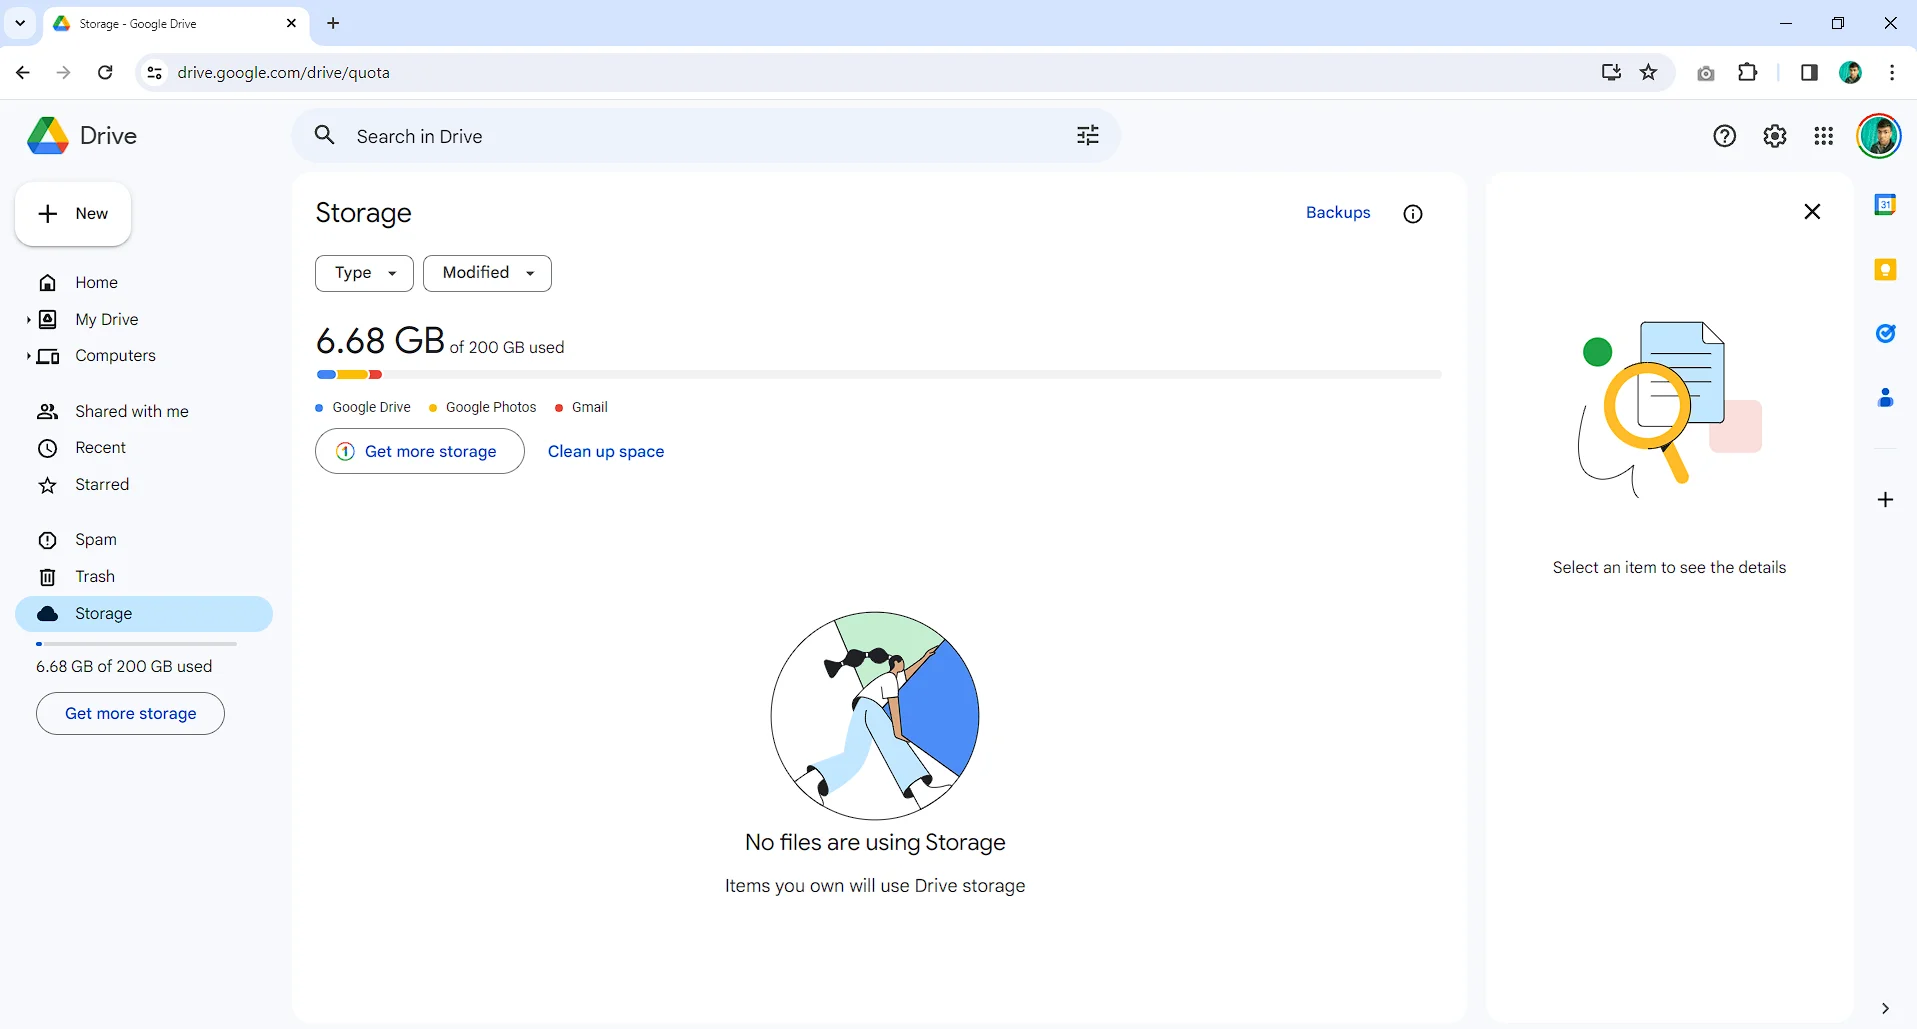Screen dimensions: 1917x1029
Task: Open the Trash section
Action: point(93,576)
